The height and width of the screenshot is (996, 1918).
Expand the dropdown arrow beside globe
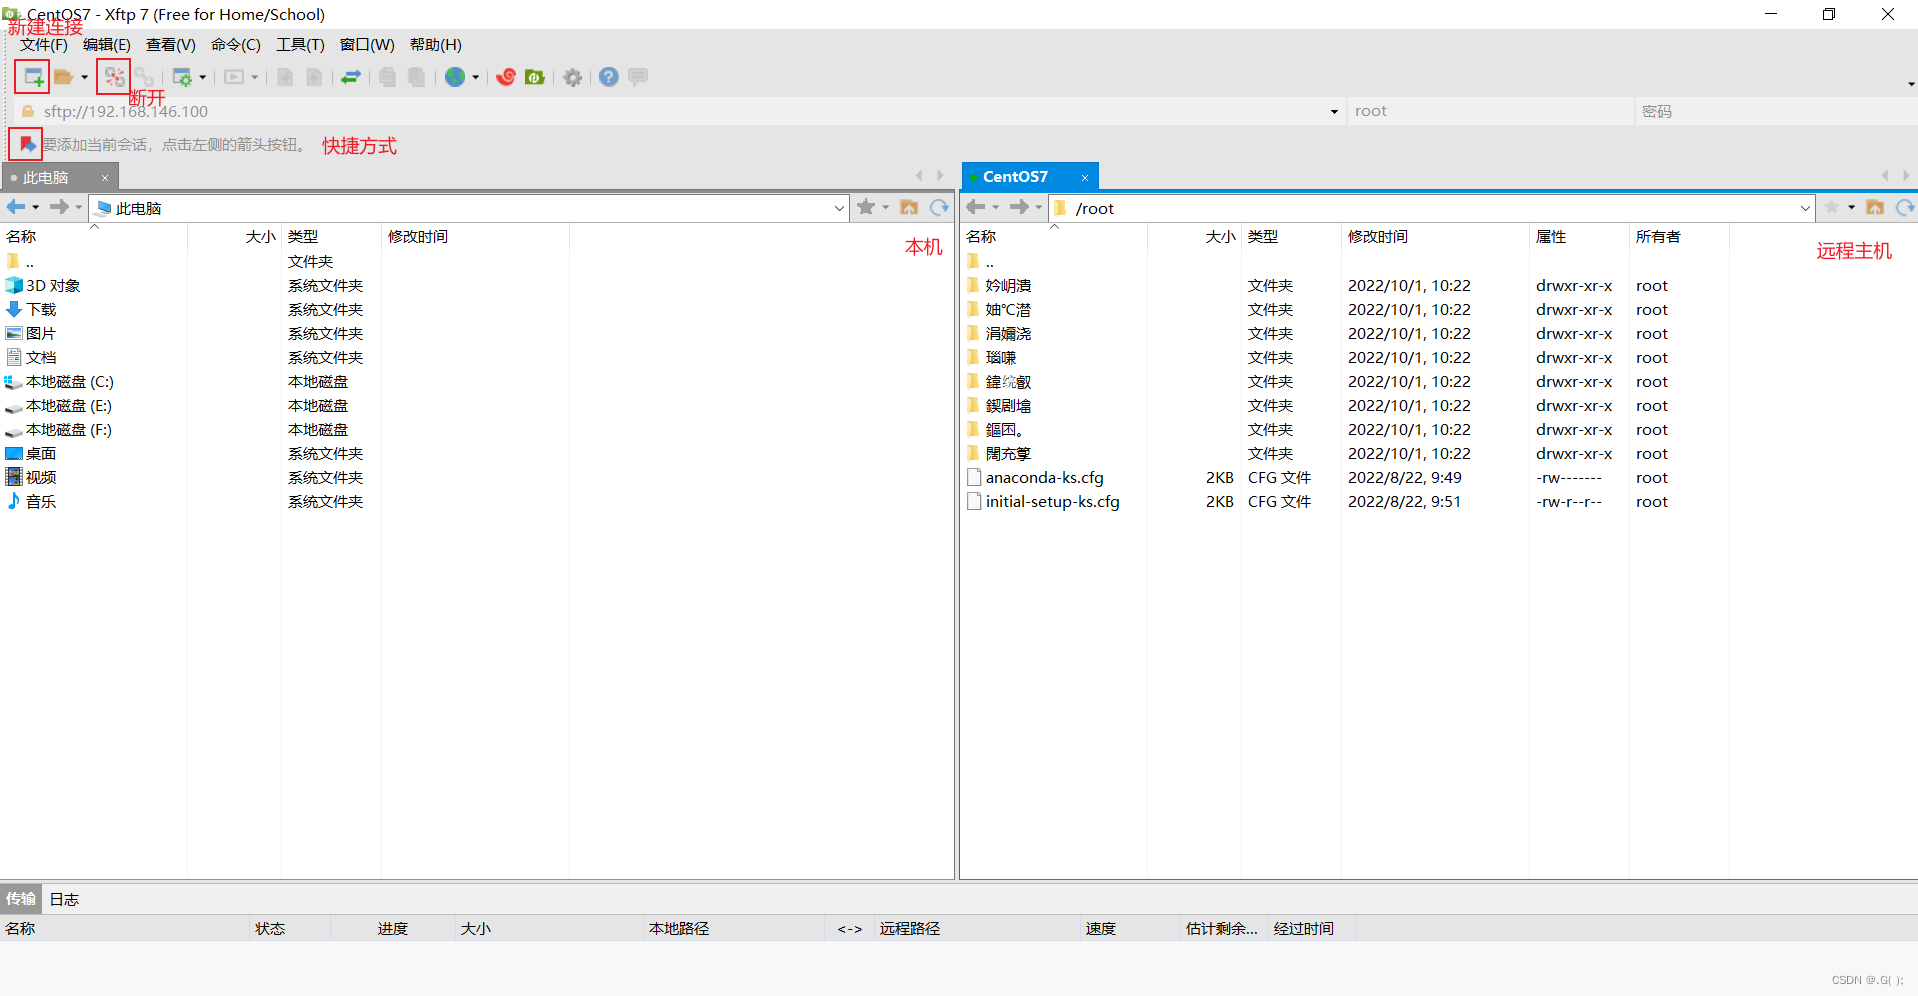475,77
